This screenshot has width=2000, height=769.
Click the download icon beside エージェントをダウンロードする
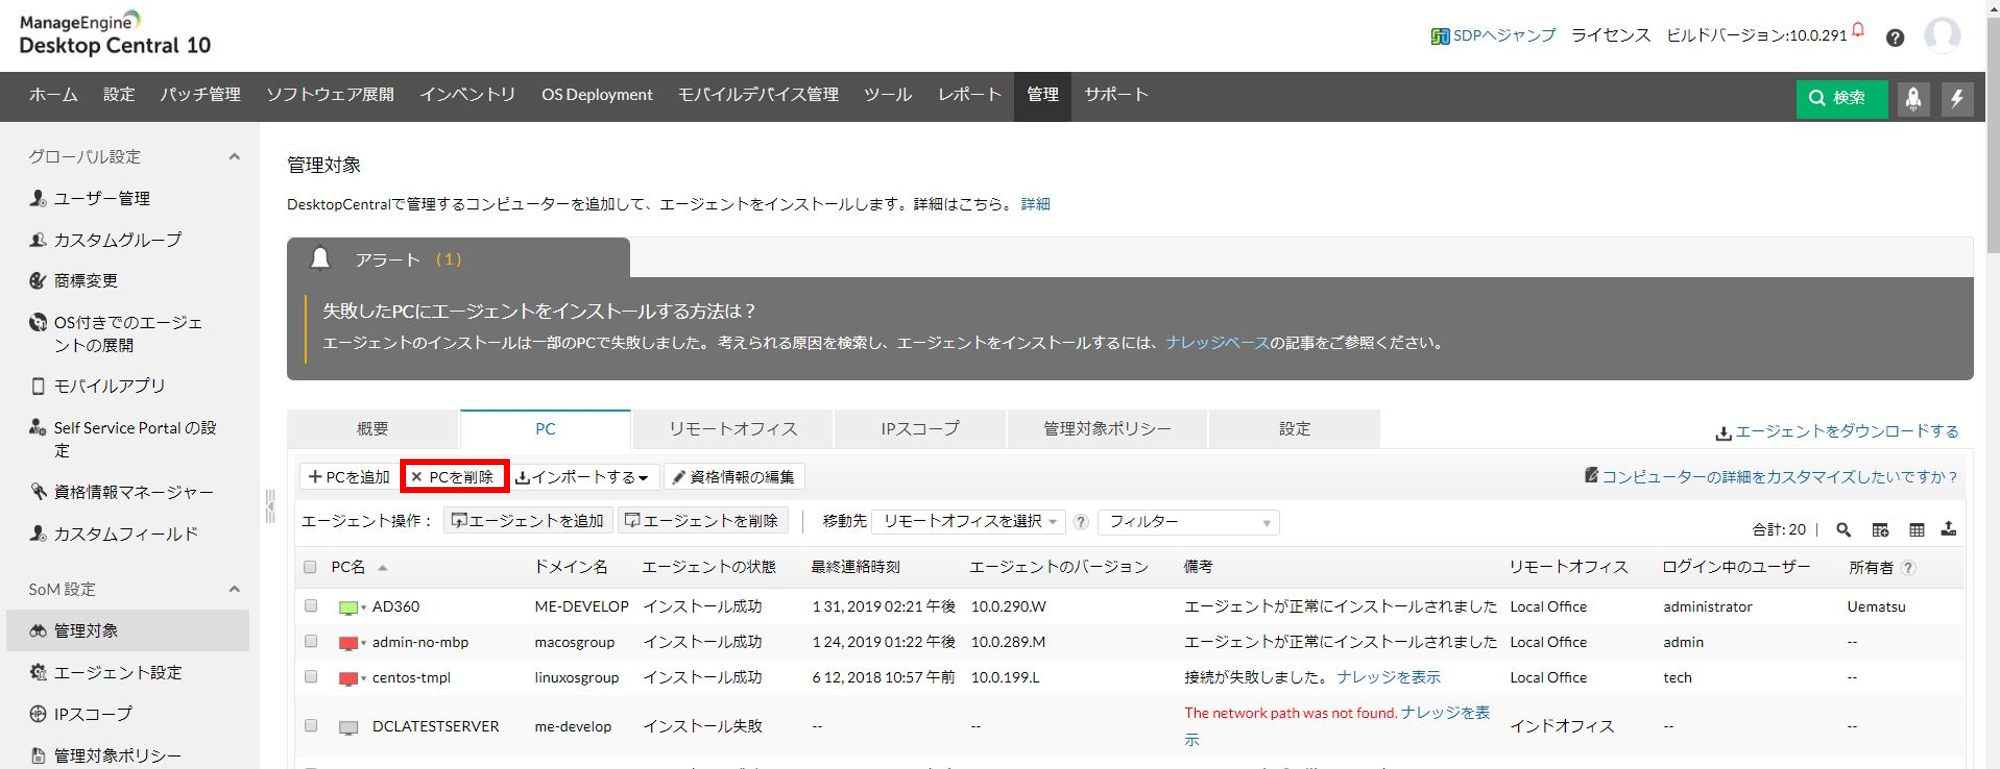point(1723,433)
